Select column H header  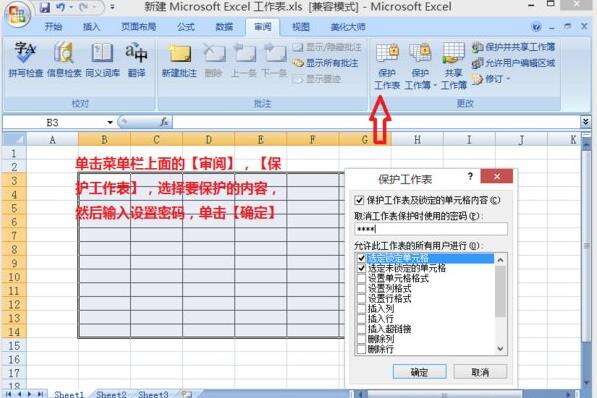(417, 140)
